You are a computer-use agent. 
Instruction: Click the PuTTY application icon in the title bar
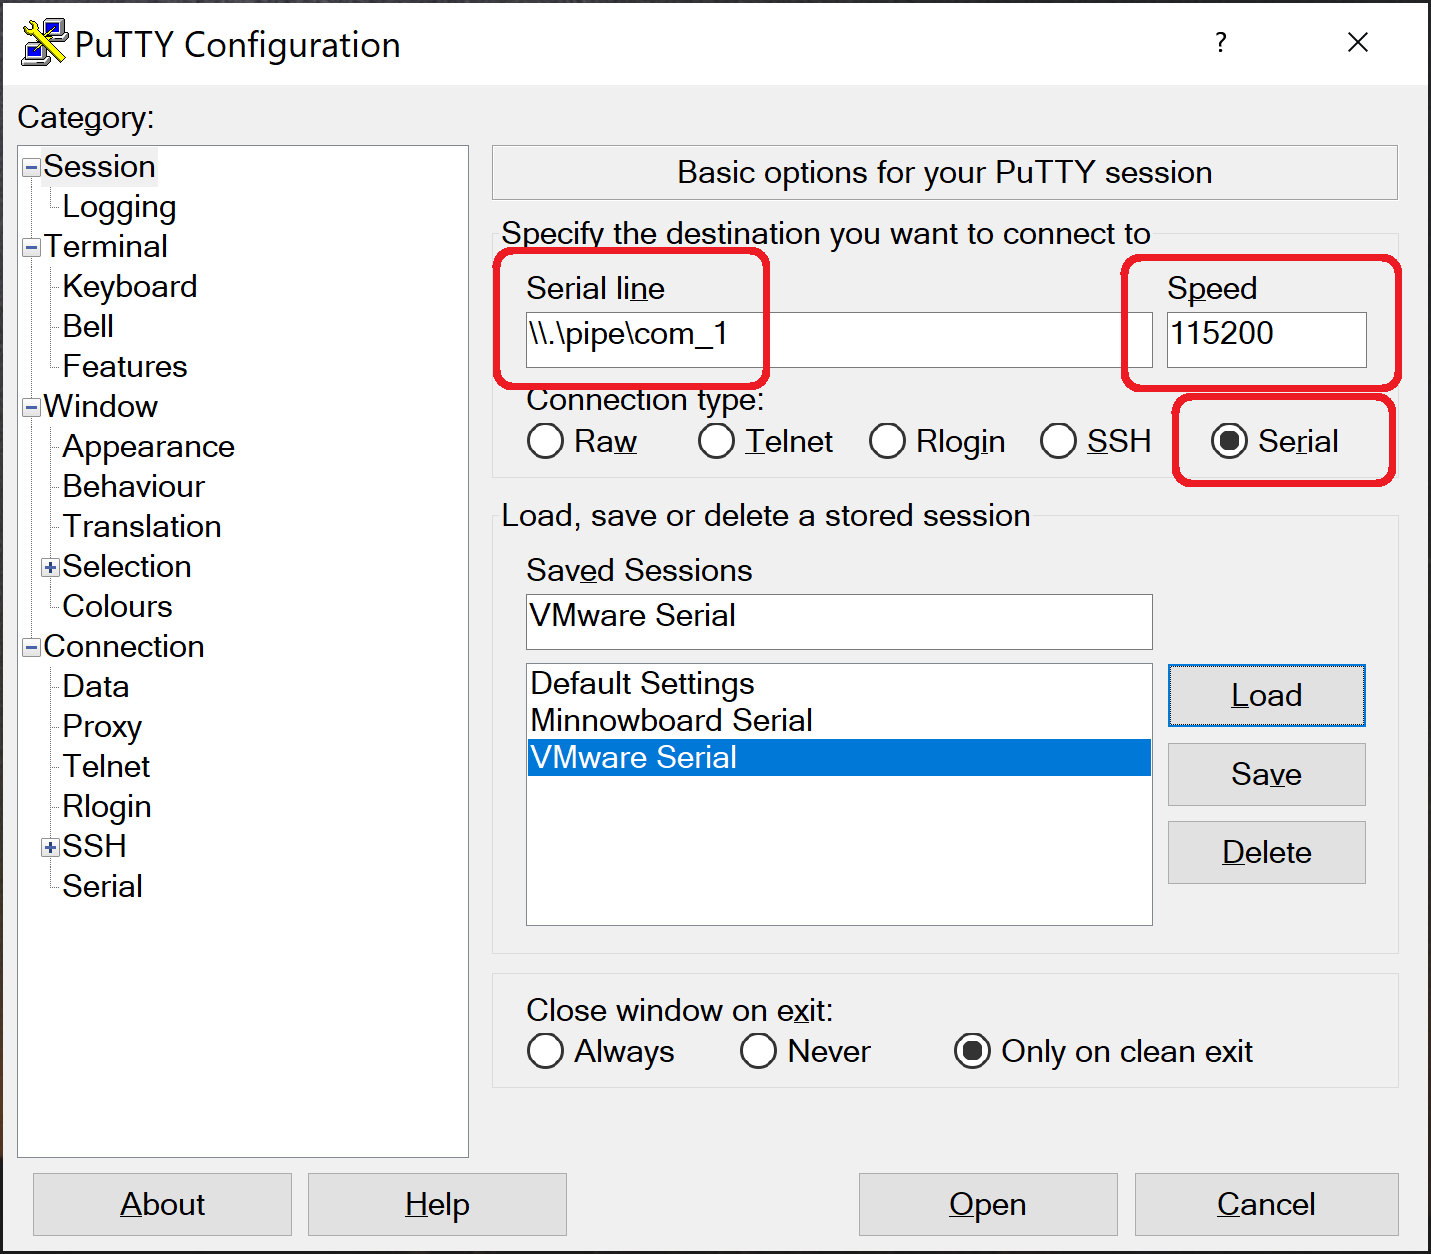click(42, 42)
